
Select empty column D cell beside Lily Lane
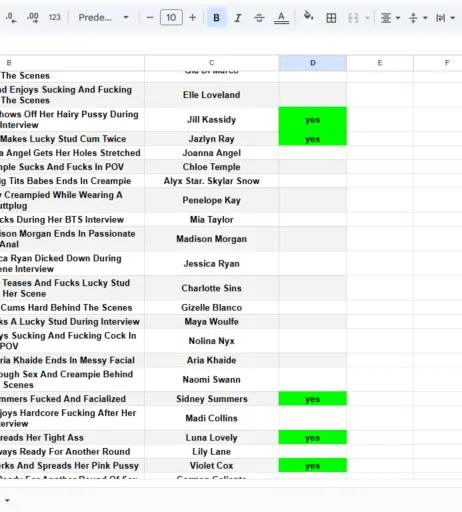[313, 451]
